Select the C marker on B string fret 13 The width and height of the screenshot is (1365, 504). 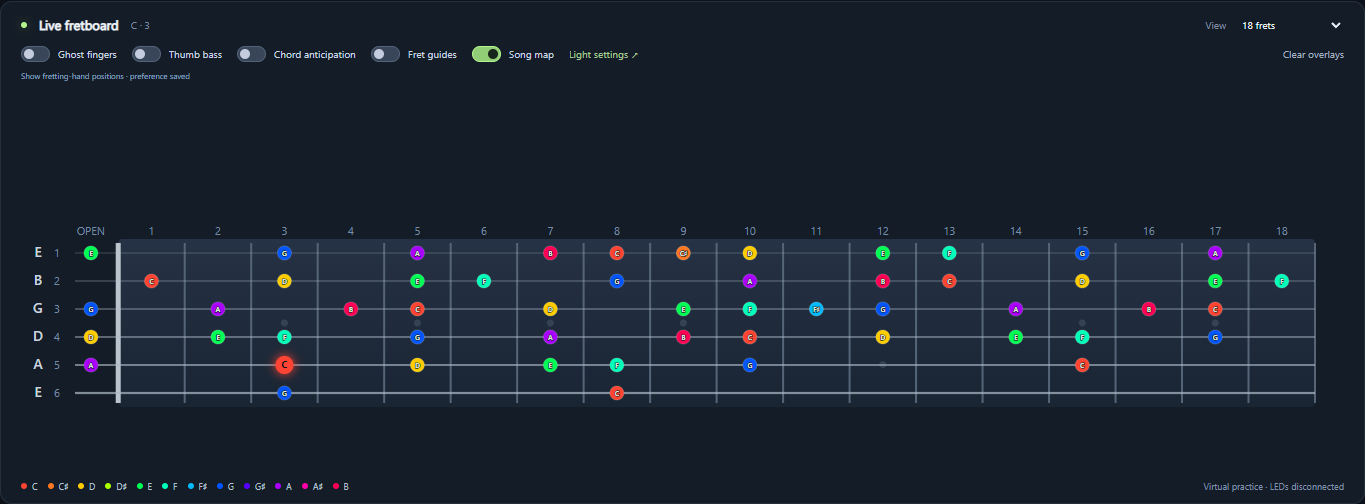(x=949, y=281)
